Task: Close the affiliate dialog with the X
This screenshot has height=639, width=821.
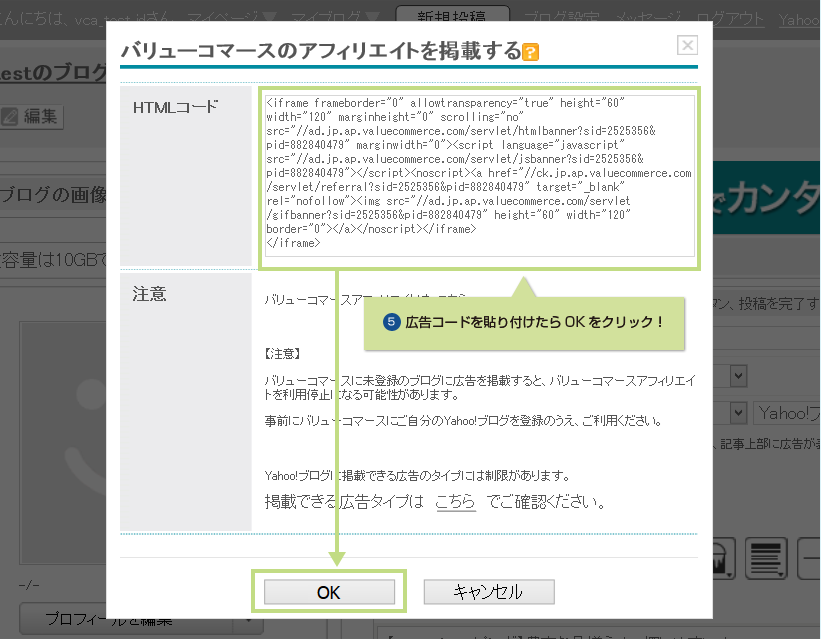Action: [687, 45]
